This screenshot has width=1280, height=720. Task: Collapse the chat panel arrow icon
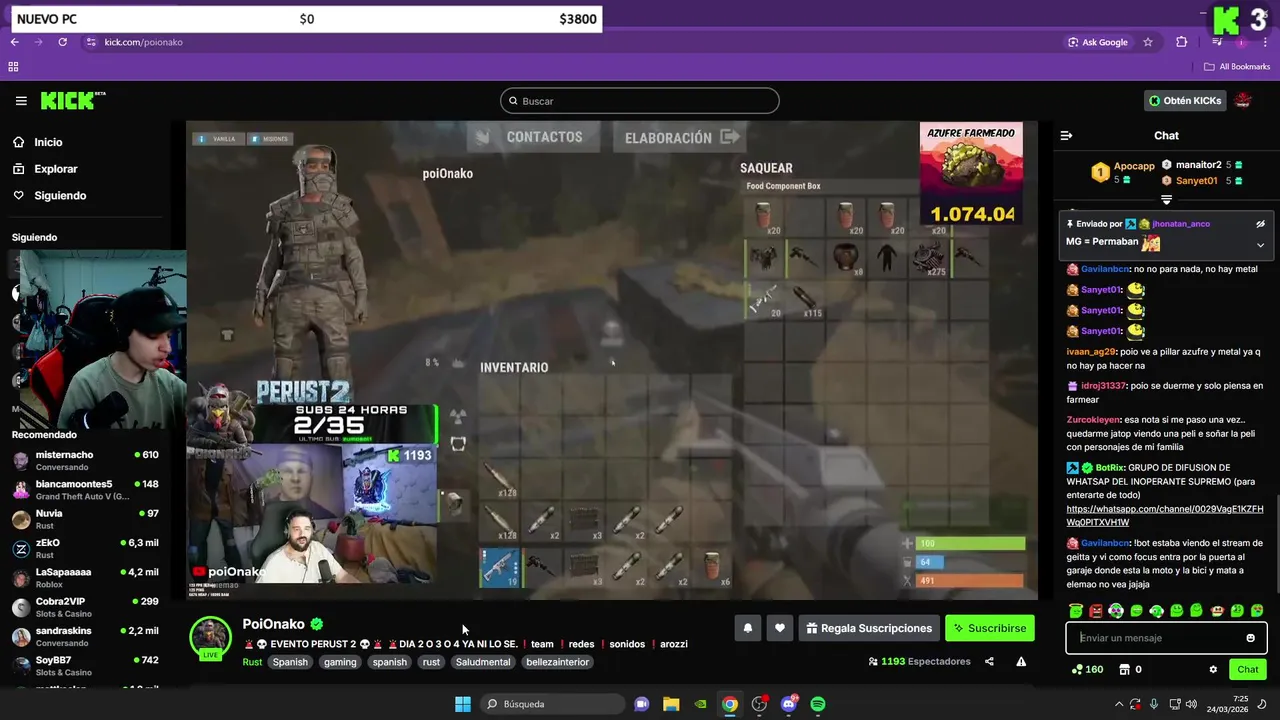click(1066, 135)
